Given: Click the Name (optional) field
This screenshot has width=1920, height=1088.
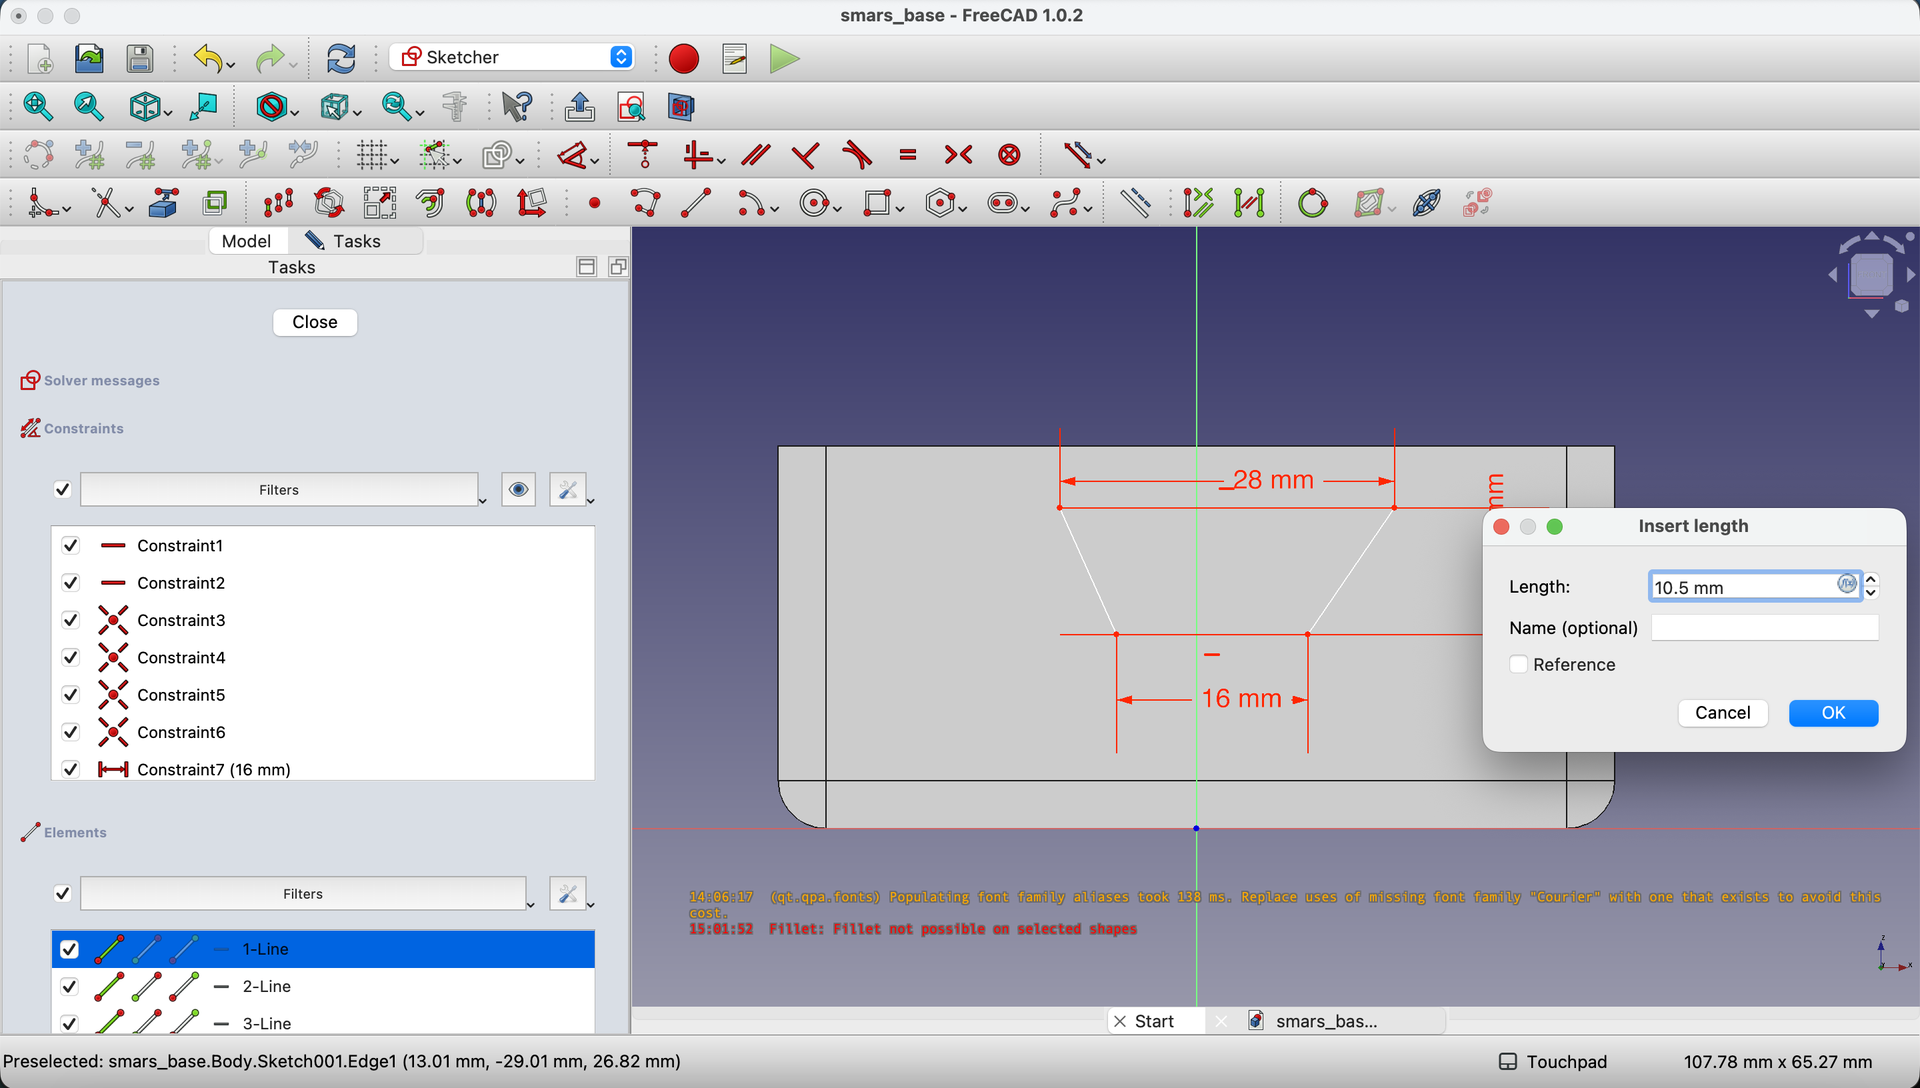Looking at the screenshot, I should [x=1764, y=628].
